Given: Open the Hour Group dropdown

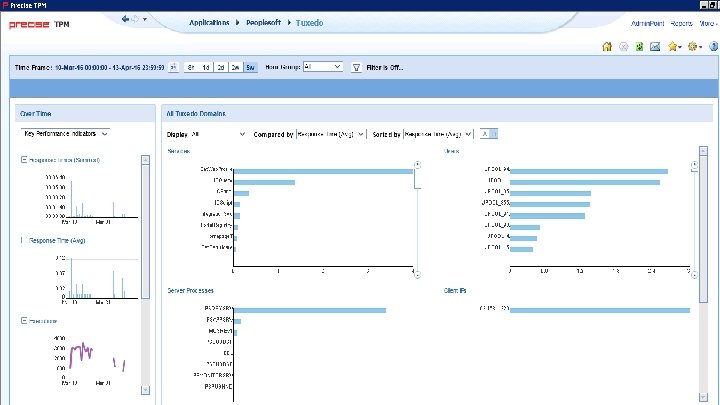Looking at the screenshot, I should click(x=322, y=67).
